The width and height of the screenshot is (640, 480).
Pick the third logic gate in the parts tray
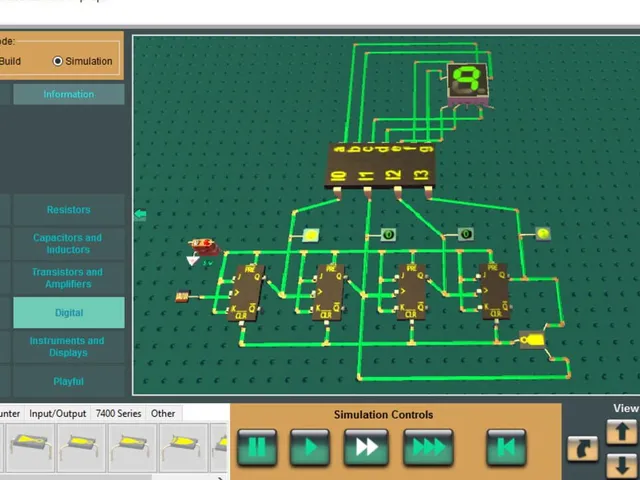[x=132, y=447]
